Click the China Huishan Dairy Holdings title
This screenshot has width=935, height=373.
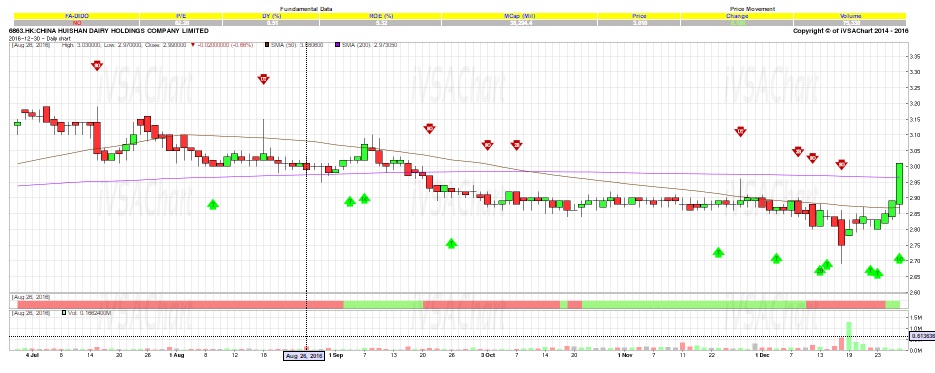click(108, 30)
